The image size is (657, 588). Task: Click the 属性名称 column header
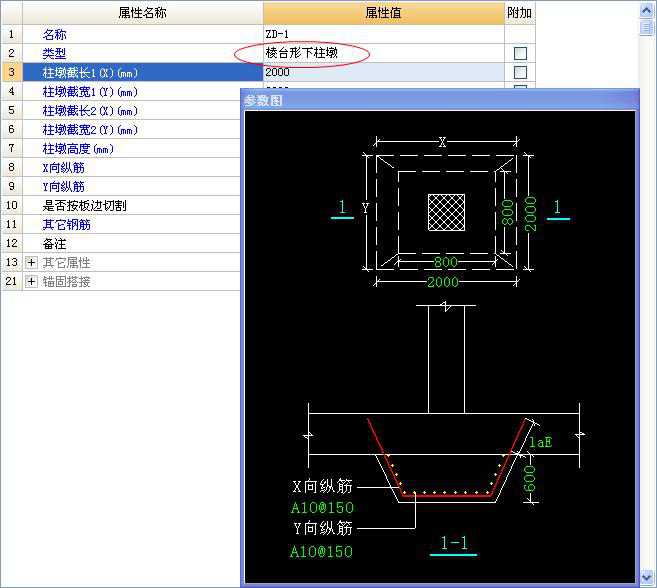(x=142, y=13)
